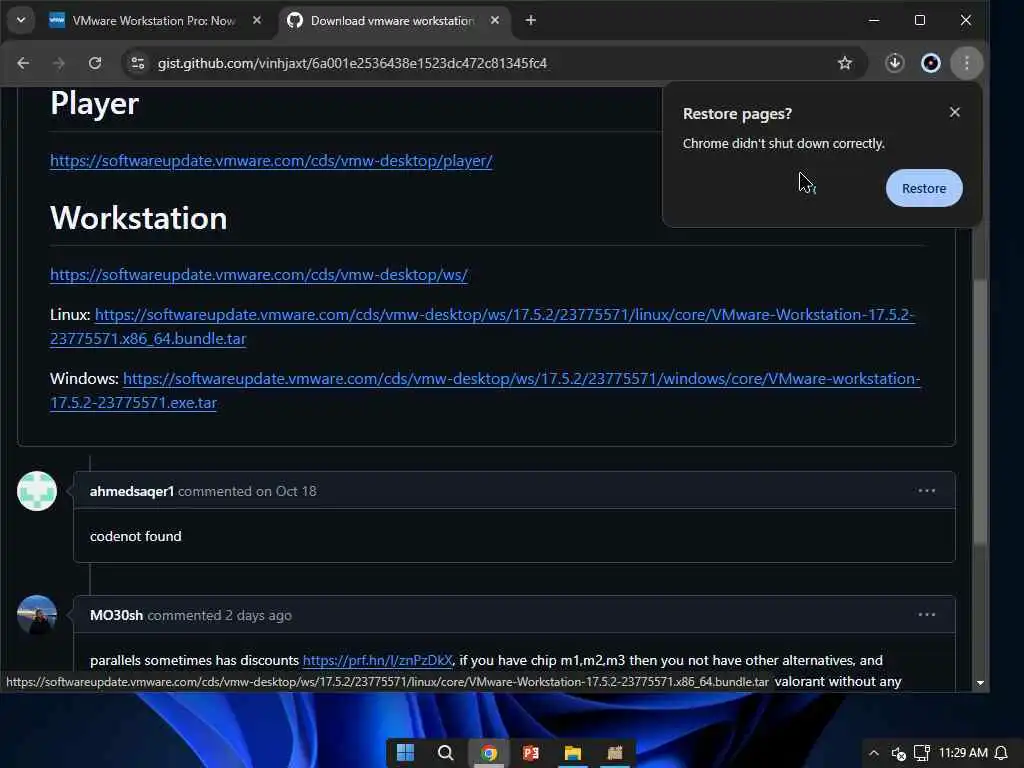Screen dimensions: 1024x768
Task: Focus the address bar URL
Action: tap(352, 63)
